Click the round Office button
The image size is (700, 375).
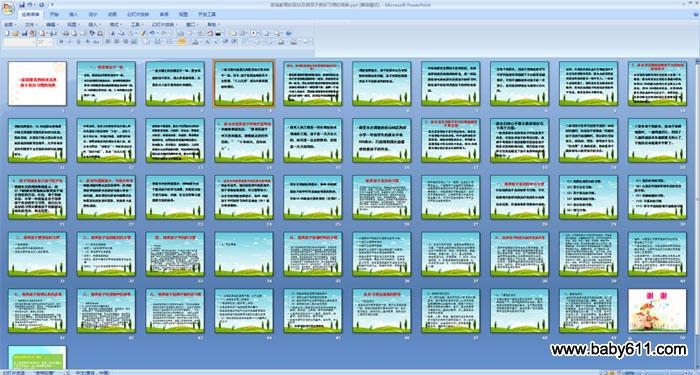click(x=8, y=8)
